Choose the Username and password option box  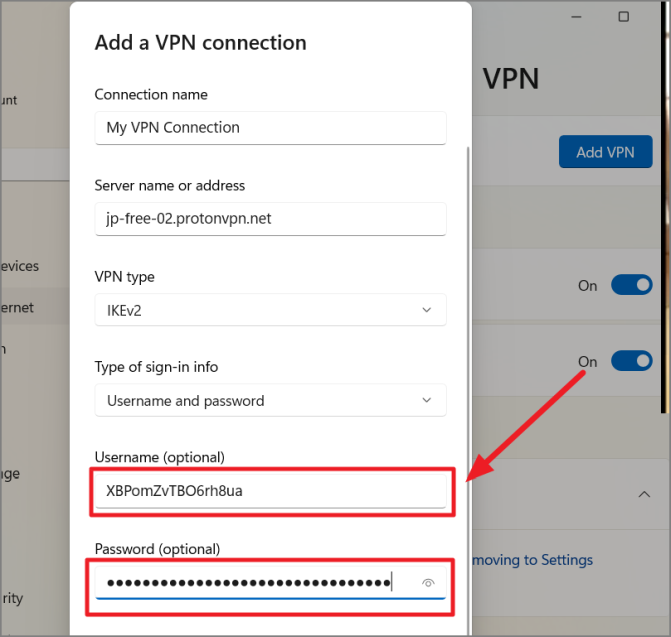(x=270, y=400)
